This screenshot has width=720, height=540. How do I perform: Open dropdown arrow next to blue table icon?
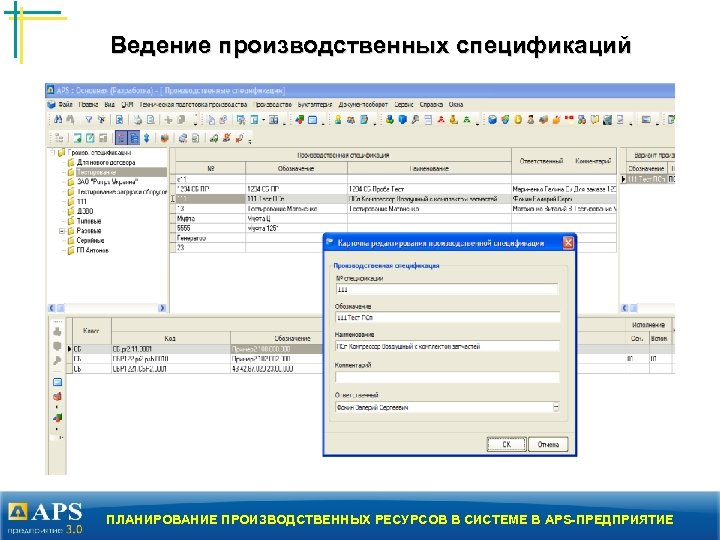click(x=264, y=120)
